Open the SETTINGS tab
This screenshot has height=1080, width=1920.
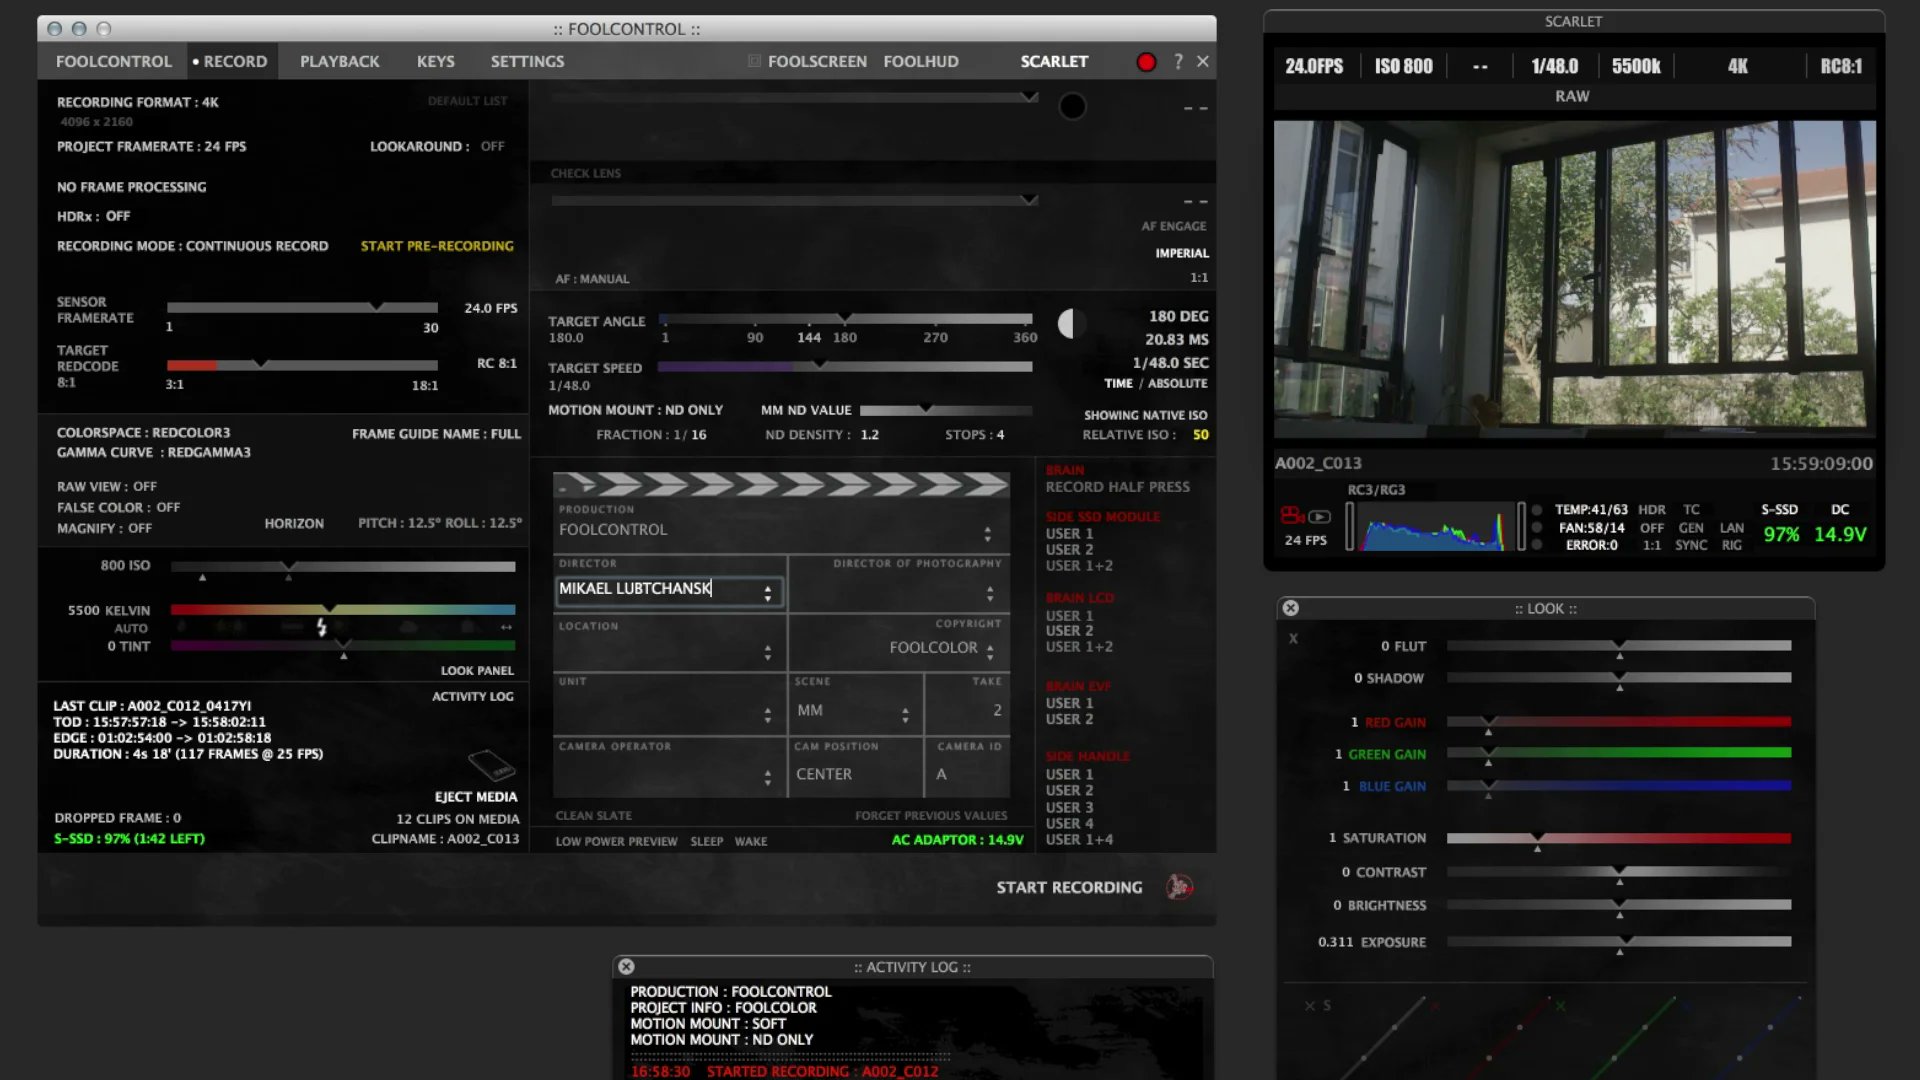tap(527, 62)
